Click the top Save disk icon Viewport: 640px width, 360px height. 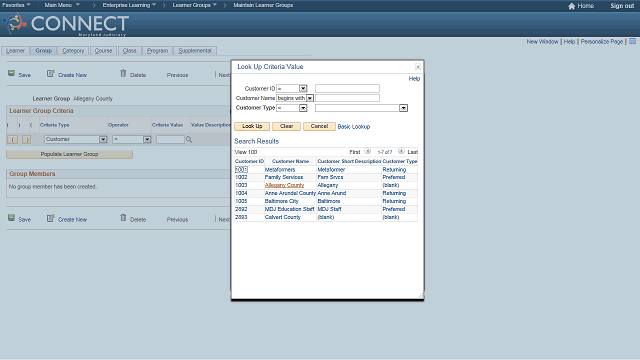tap(11, 73)
